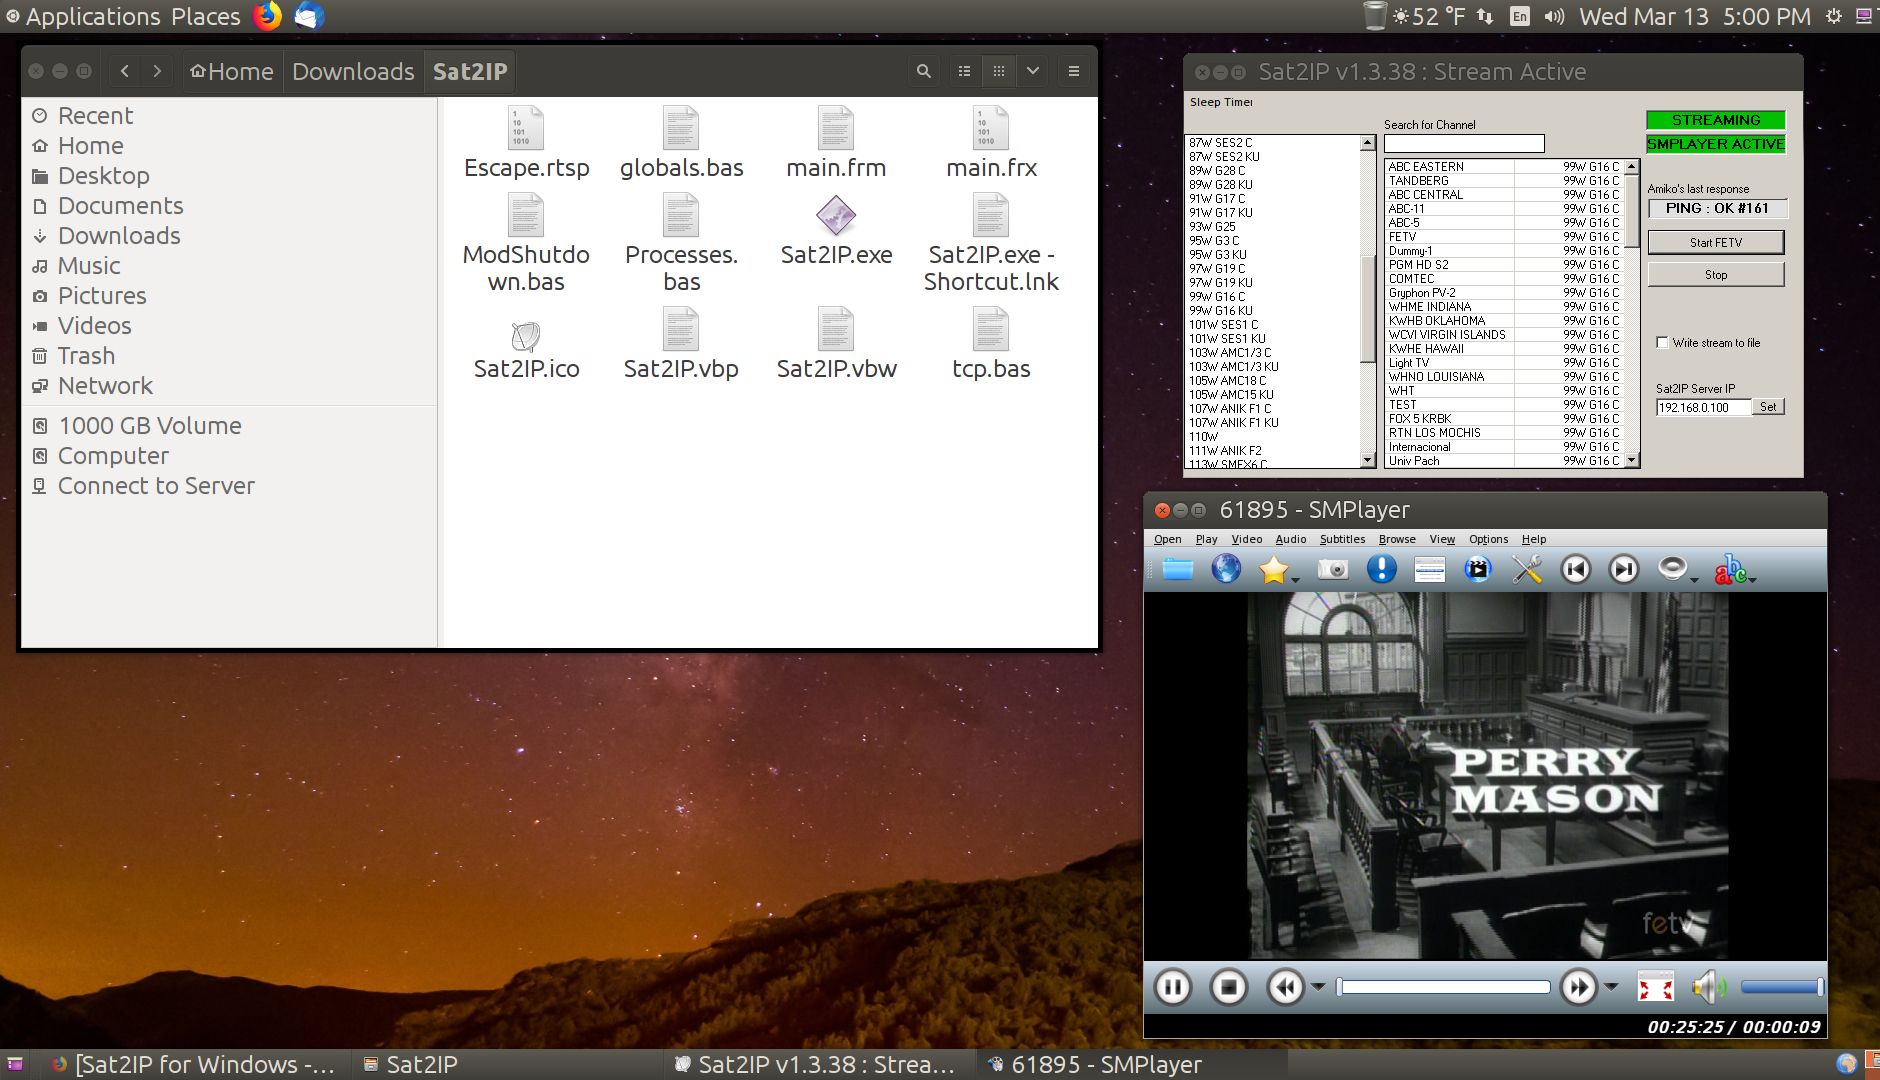Expand the audio track dropdown arrow

(x=1694, y=580)
